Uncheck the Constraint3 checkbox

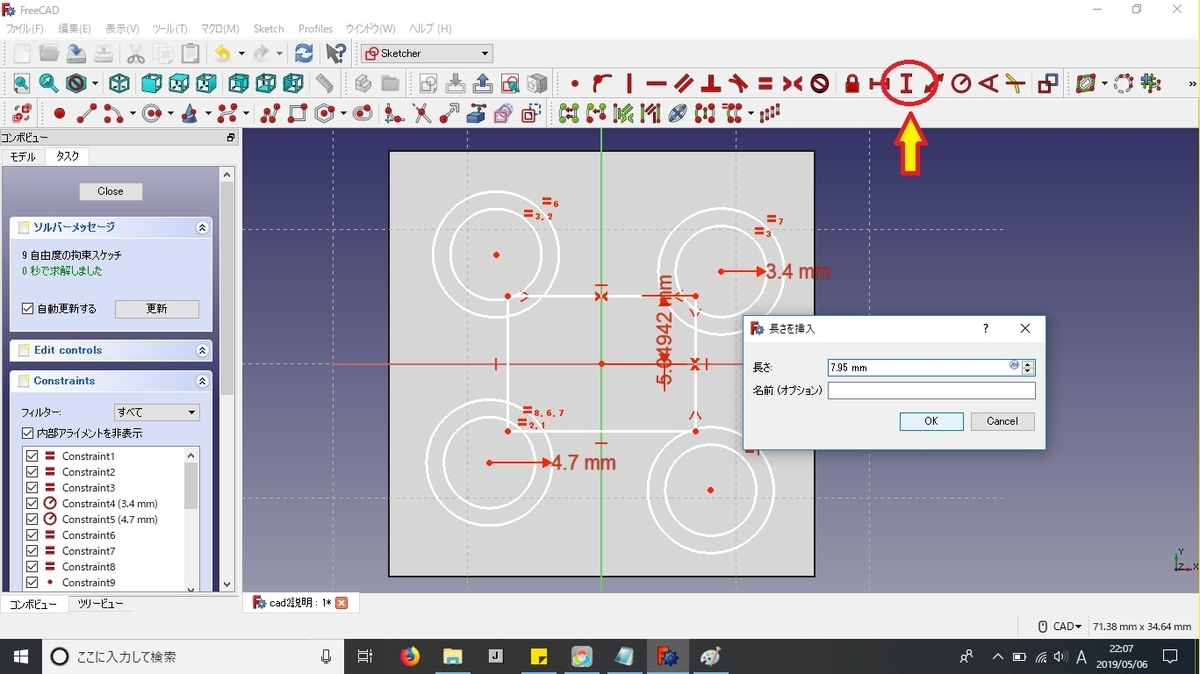tap(32, 488)
